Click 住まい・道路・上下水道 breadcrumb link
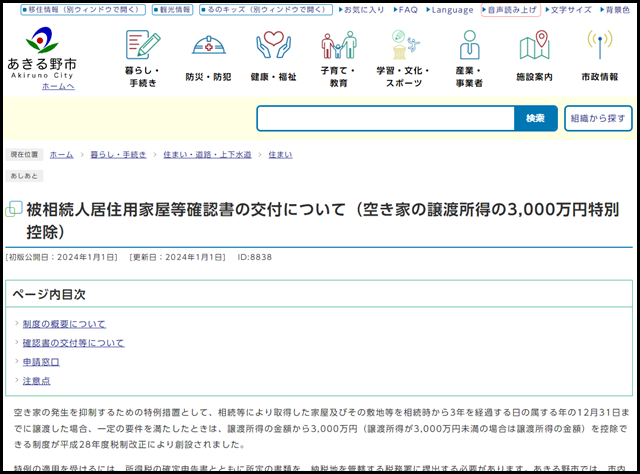Viewport: 640px width, 474px height. tap(207, 155)
